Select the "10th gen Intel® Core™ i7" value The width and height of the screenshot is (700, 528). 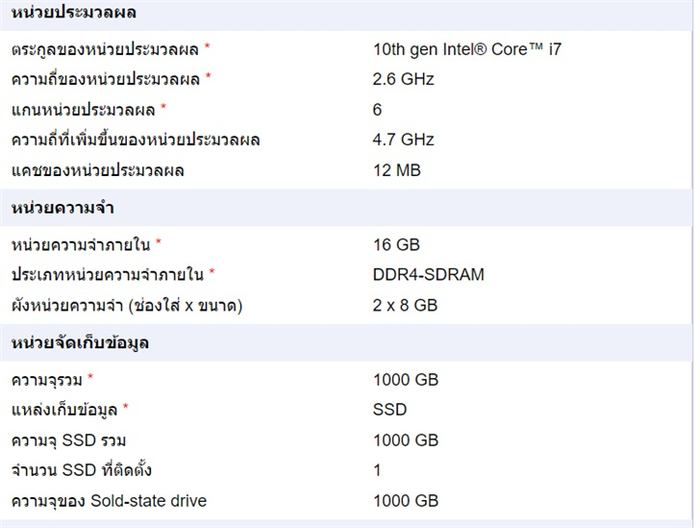pos(467,48)
